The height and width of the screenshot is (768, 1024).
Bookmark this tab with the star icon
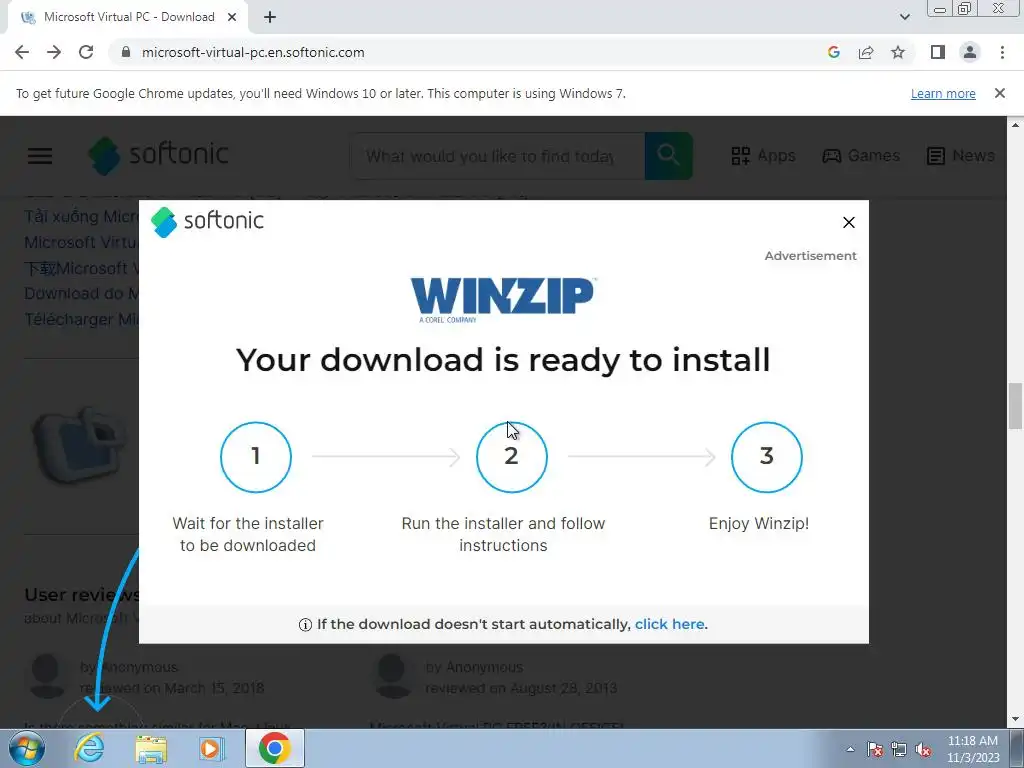coord(898,52)
